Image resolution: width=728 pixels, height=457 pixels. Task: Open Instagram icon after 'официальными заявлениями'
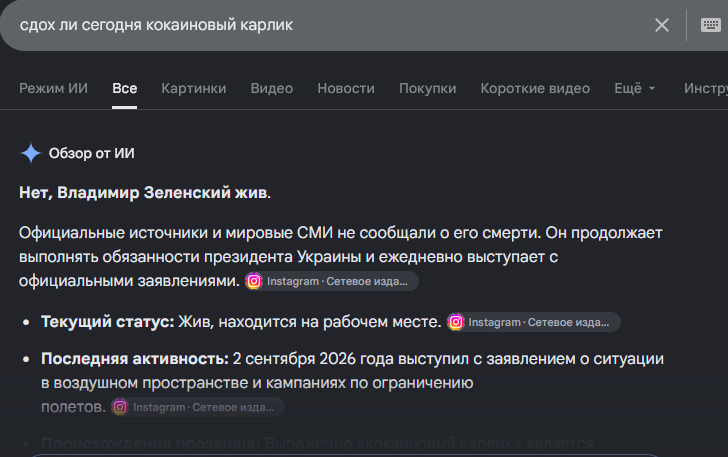pyautogui.click(x=254, y=281)
